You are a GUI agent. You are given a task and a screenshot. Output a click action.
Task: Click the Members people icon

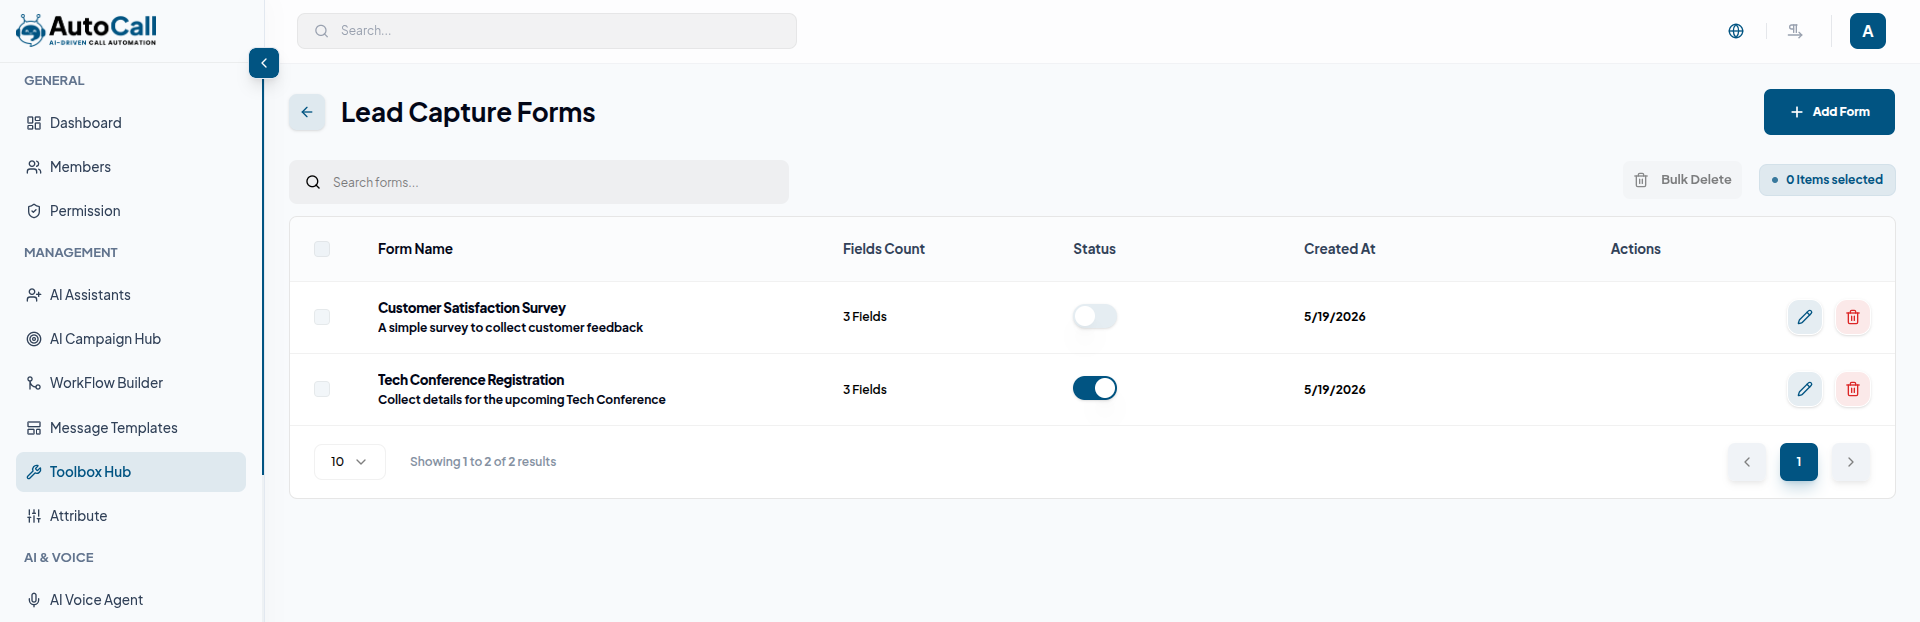point(34,167)
